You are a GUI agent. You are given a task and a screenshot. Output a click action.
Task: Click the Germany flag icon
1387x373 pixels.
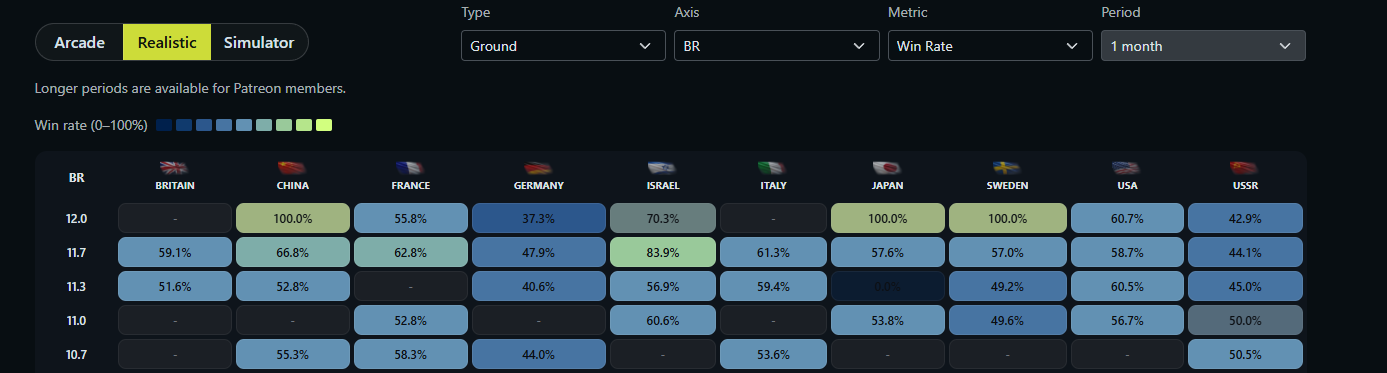[x=538, y=168]
